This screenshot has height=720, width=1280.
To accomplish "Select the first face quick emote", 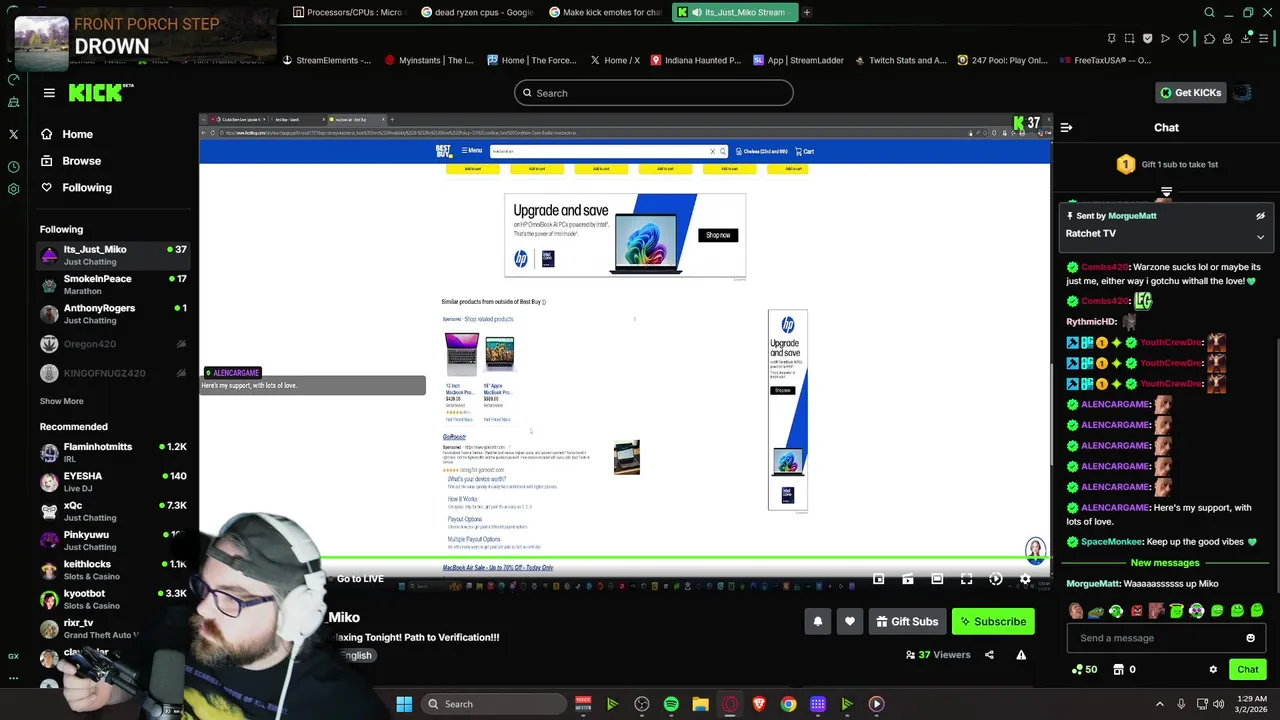I will point(1076,611).
